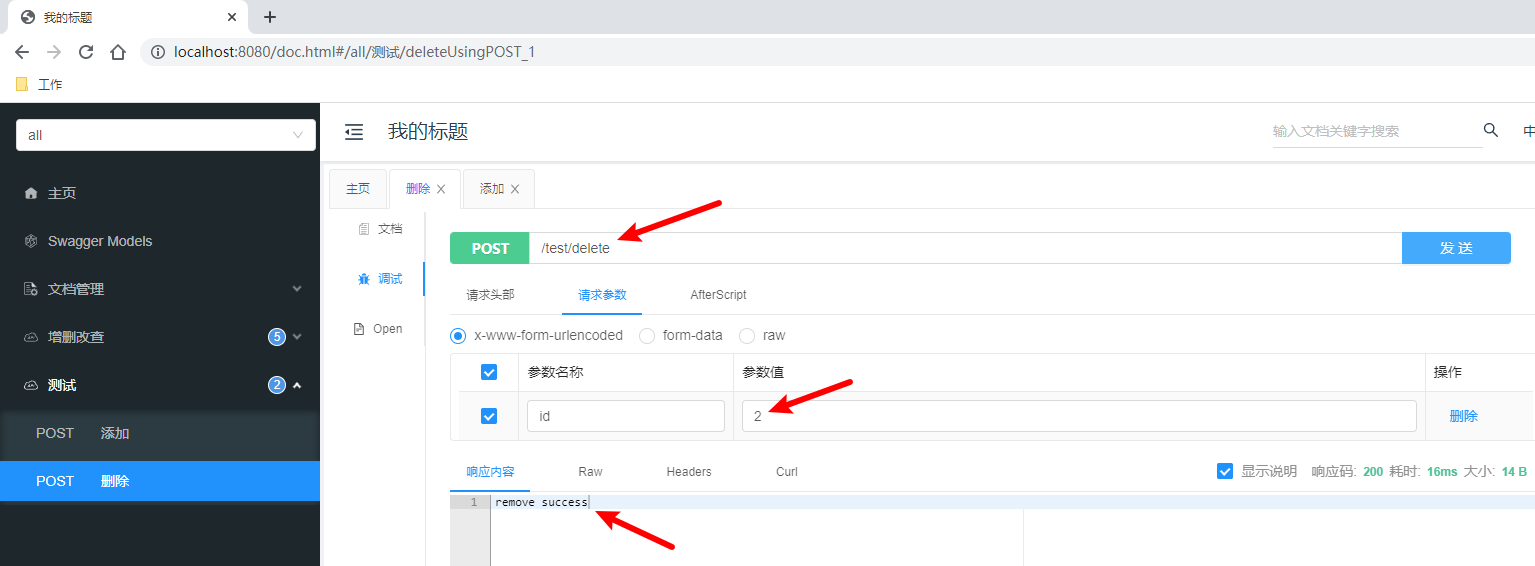Open the 请求参数 tab
Viewport: 1535px width, 566px height.
coord(602,295)
